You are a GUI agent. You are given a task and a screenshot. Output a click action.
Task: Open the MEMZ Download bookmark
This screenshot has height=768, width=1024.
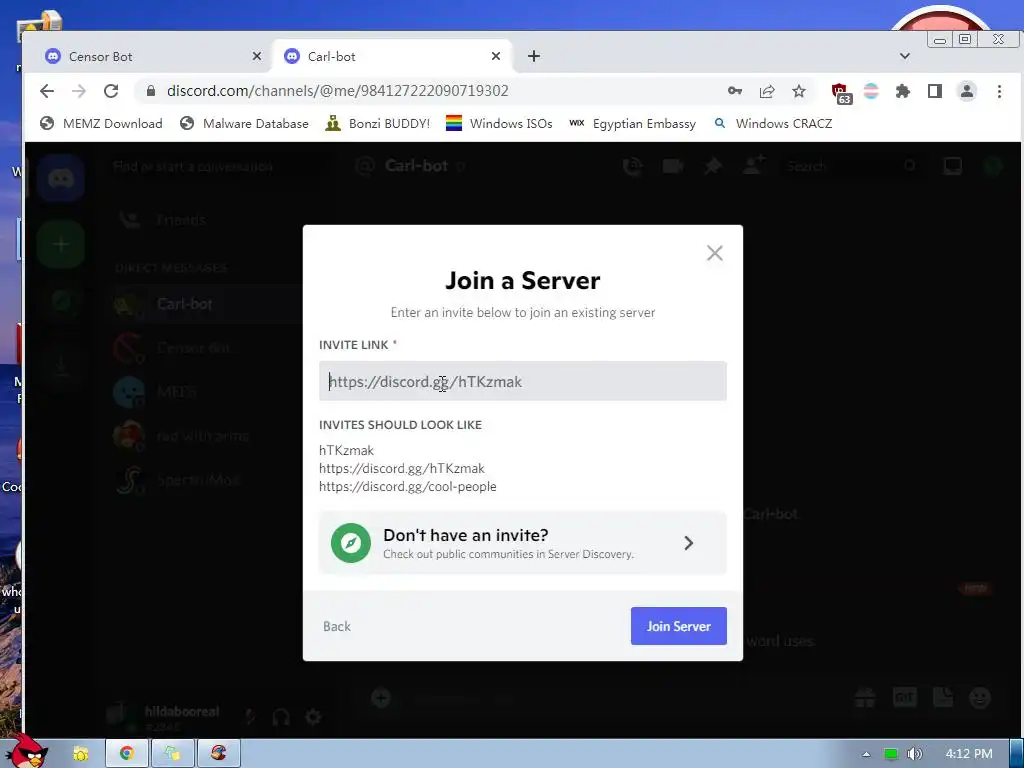point(101,123)
